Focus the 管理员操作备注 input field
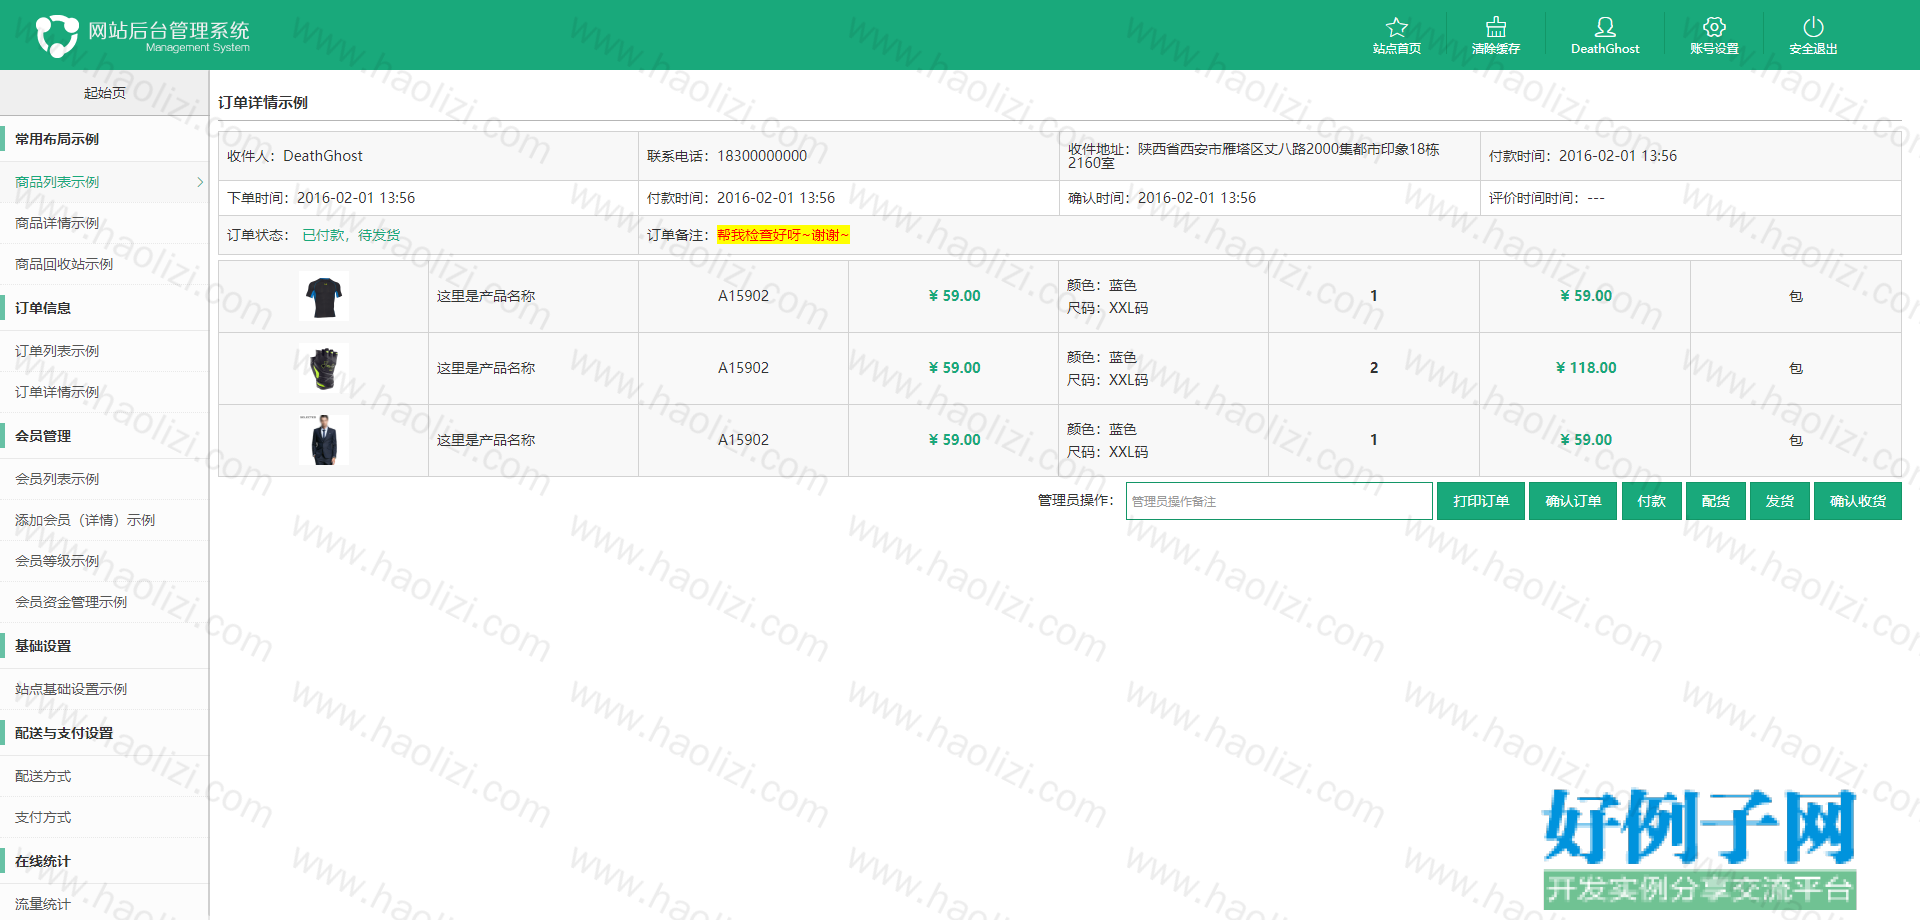Screen dimensions: 1920x920 click(1279, 501)
